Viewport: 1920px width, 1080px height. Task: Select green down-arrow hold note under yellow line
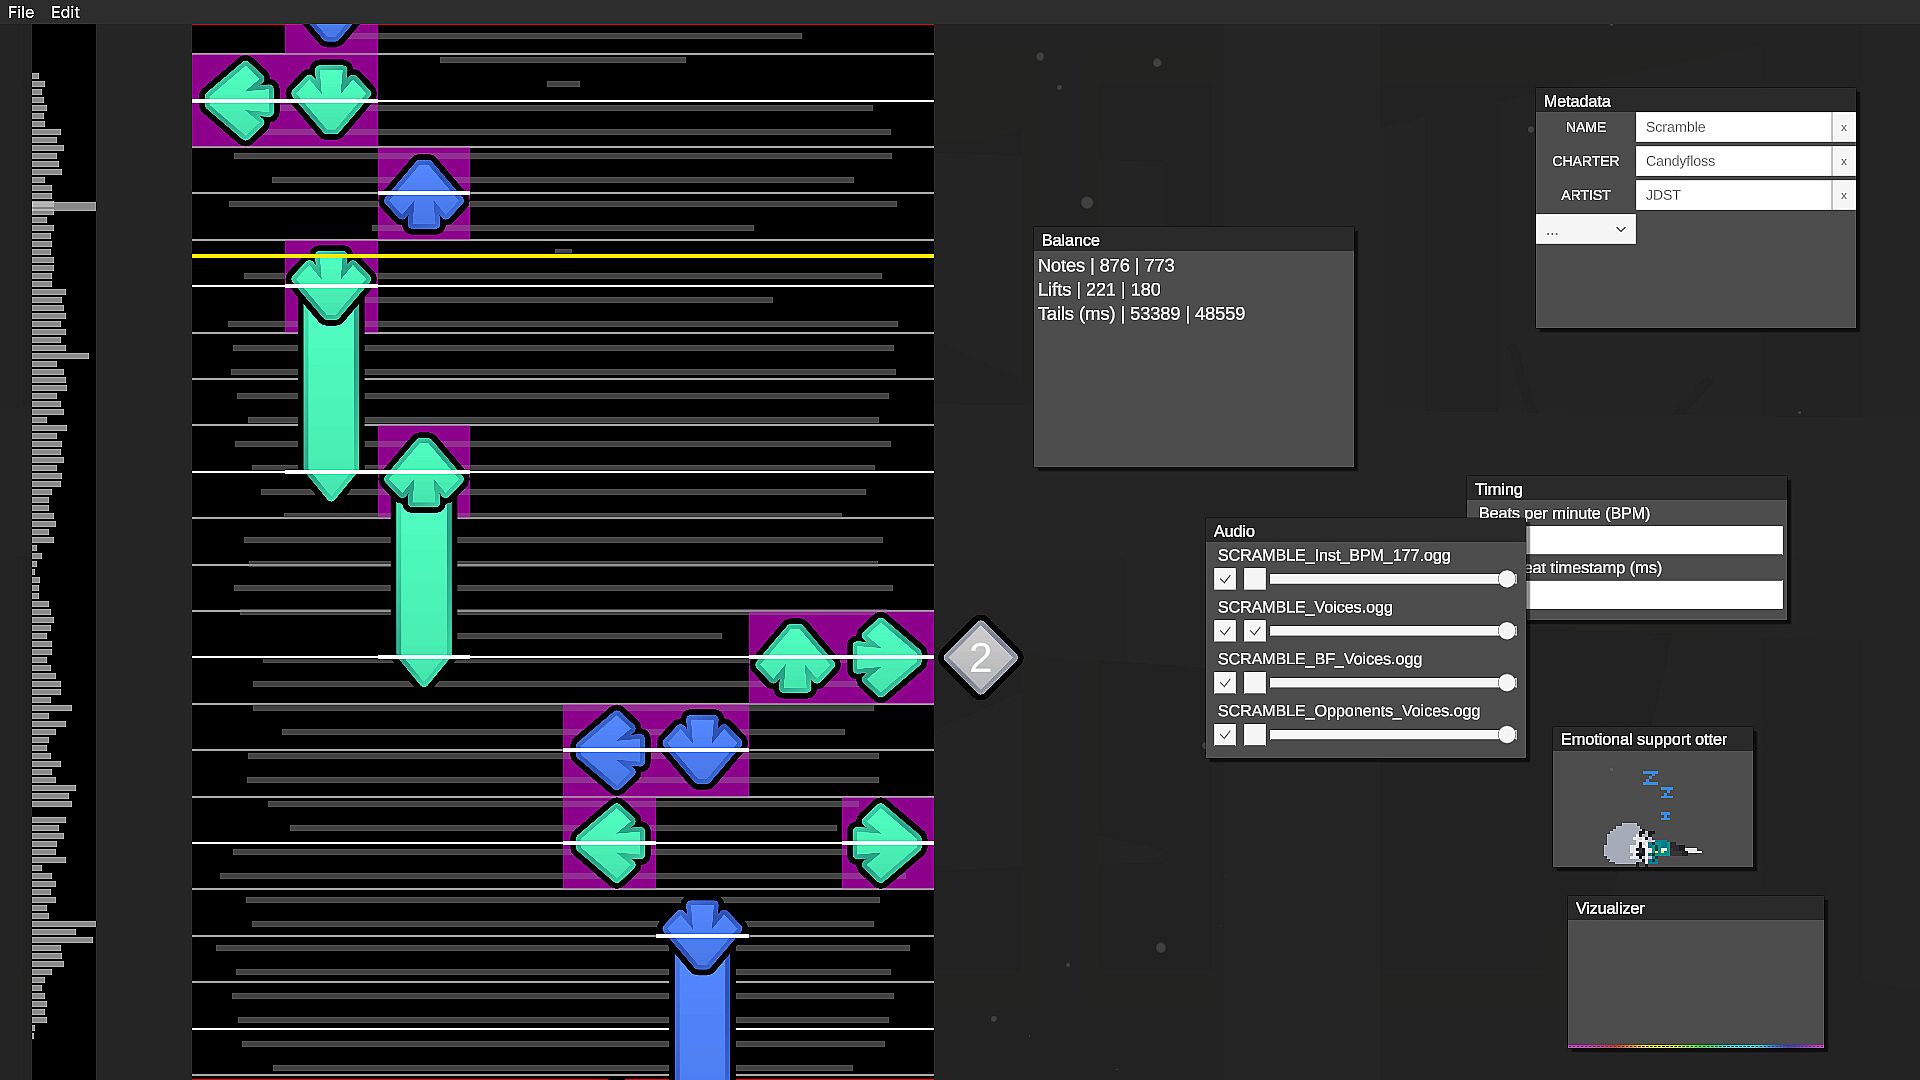click(x=331, y=285)
